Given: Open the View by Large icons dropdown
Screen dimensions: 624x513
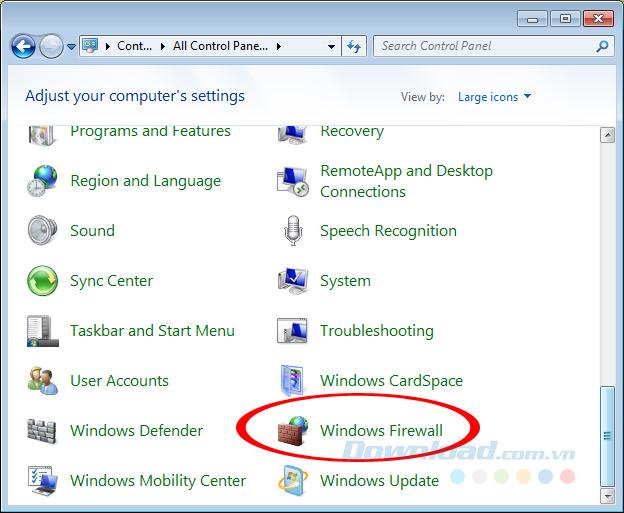Looking at the screenshot, I should (x=495, y=97).
